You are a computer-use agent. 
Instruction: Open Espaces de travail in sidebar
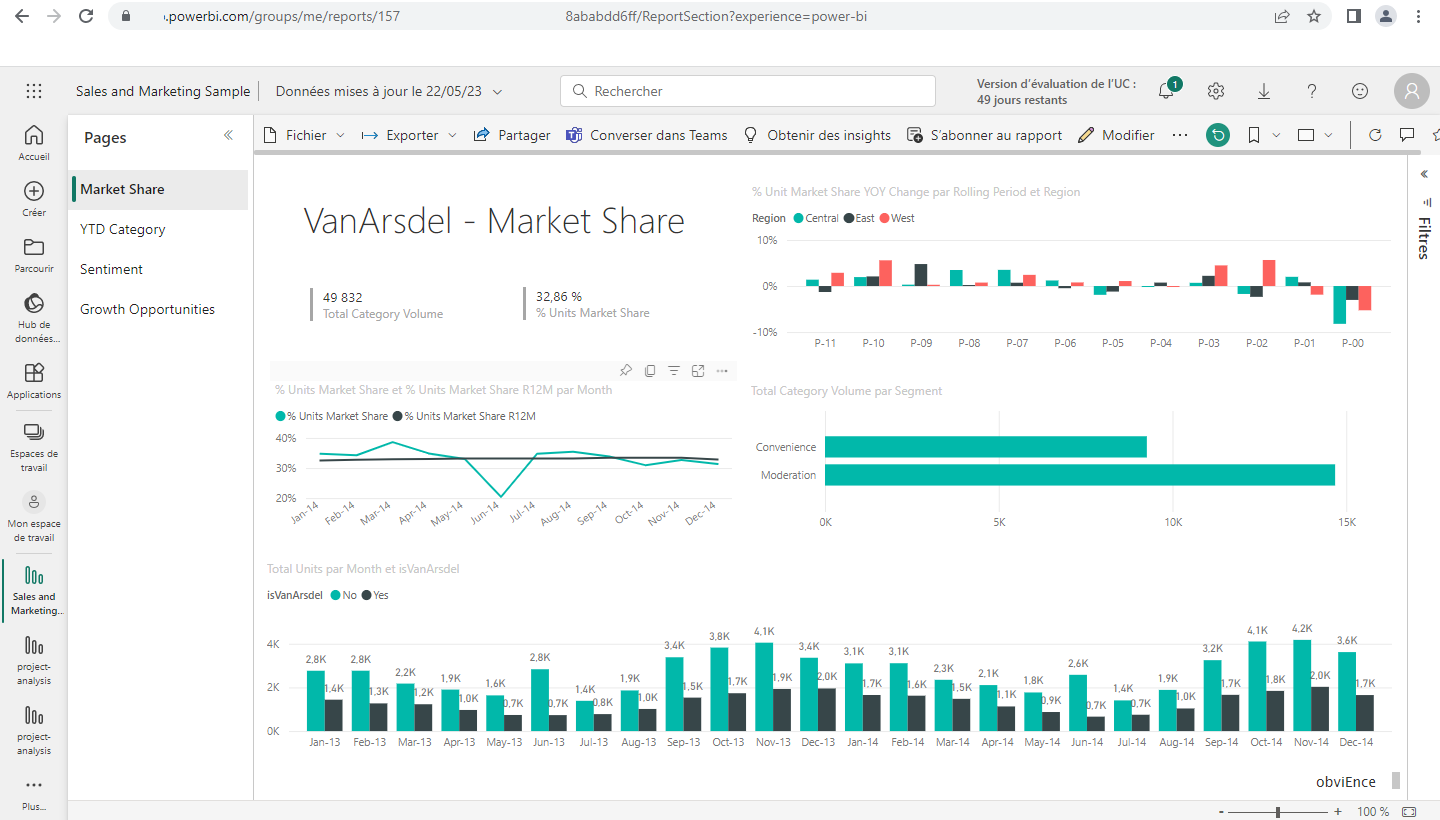tap(34, 446)
